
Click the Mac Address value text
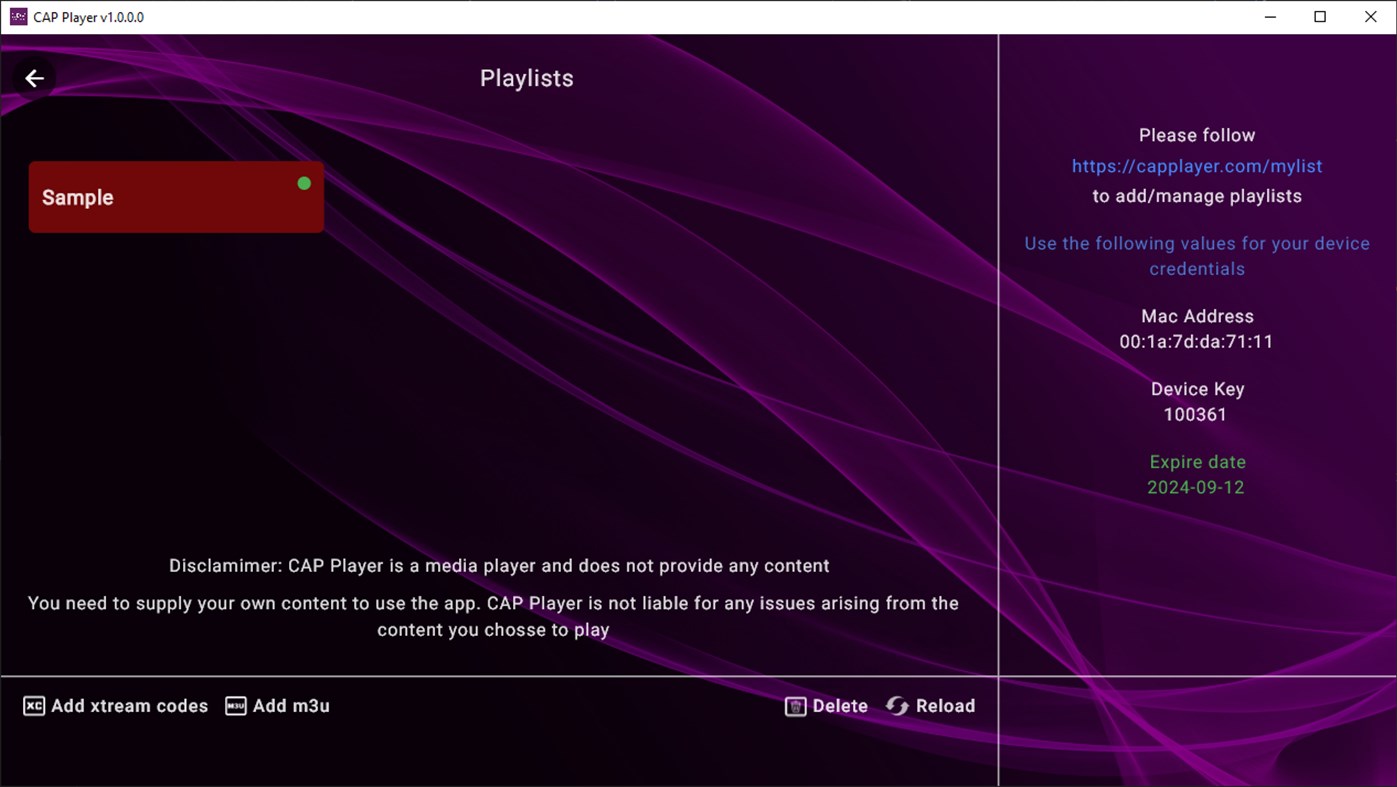point(1196,341)
